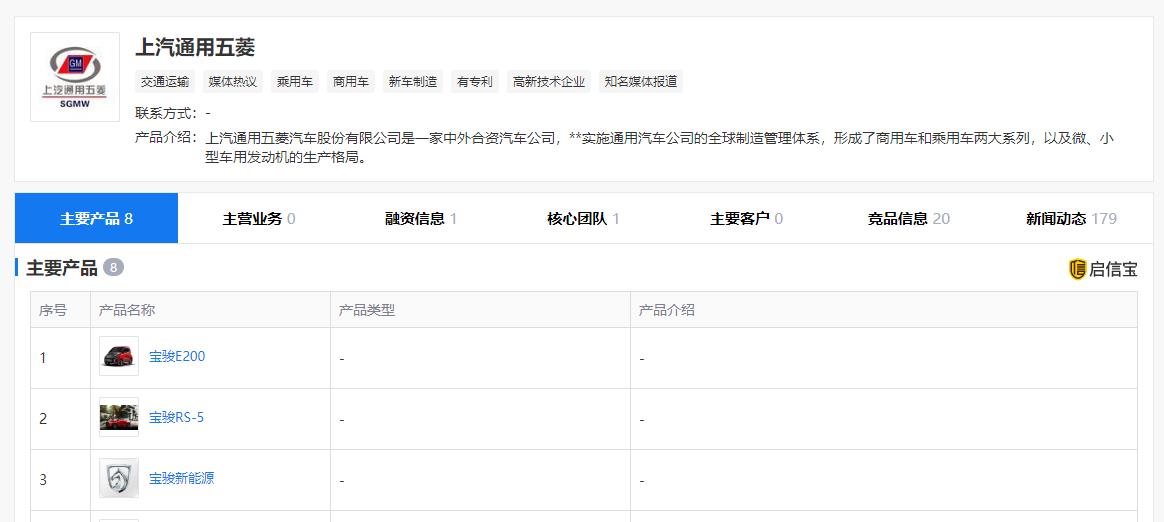
Task: Select the 乘用车 tag
Action: (295, 82)
